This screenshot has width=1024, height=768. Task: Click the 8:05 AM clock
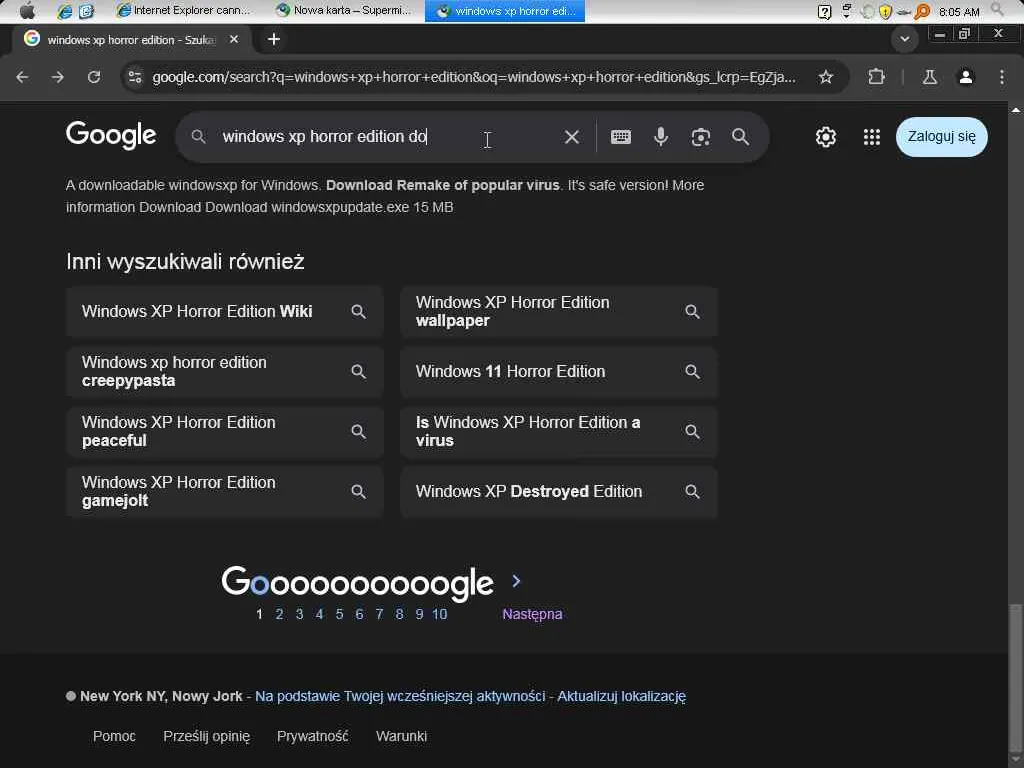point(959,12)
